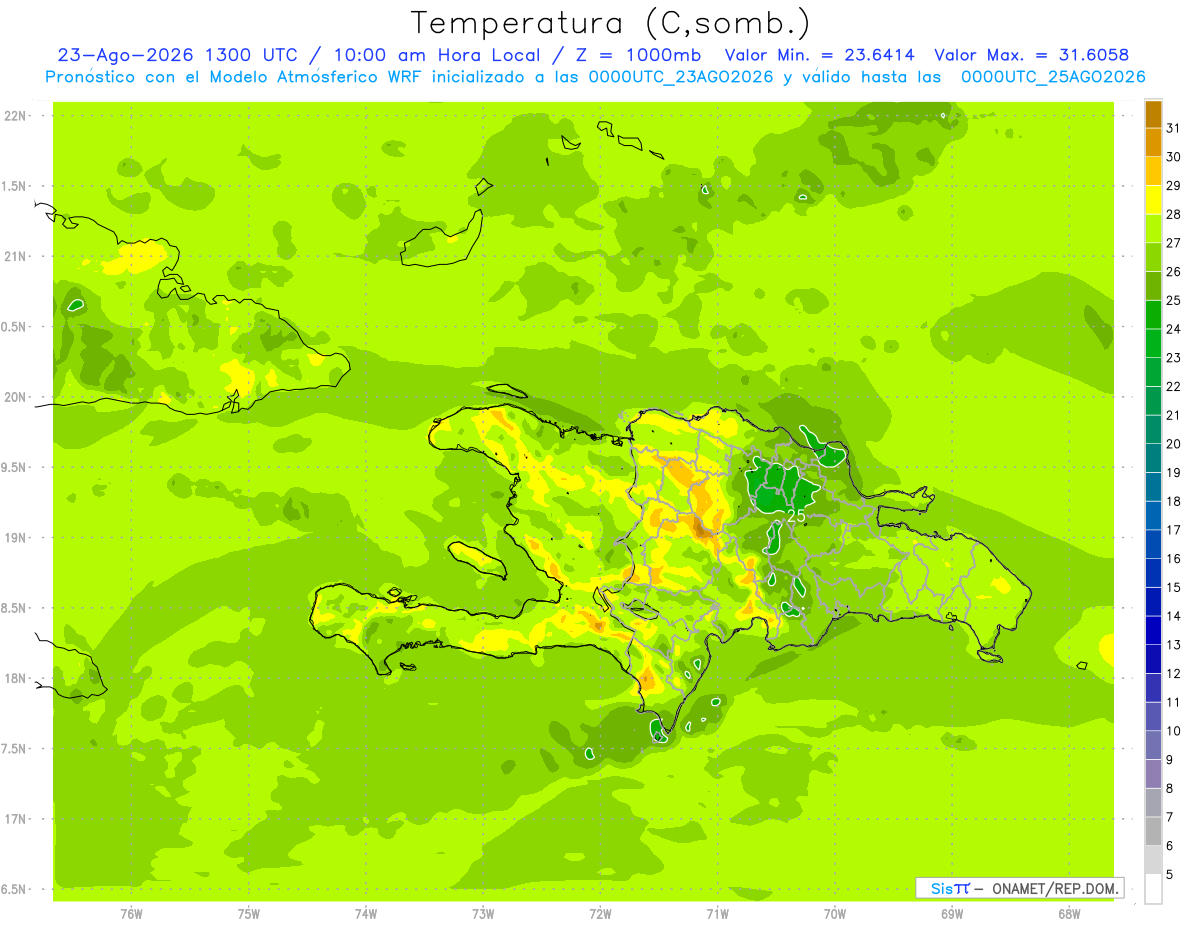1200x927 pixels.
Task: Click the "20N" latitude axis label
Action: (x=15, y=397)
